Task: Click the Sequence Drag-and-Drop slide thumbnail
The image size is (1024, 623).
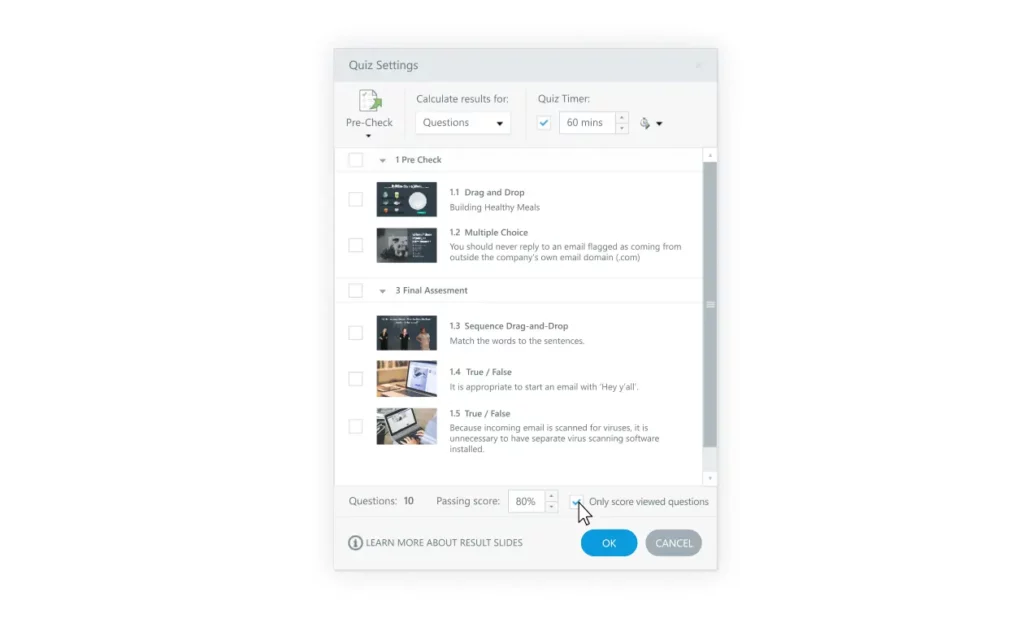Action: [x=406, y=333]
